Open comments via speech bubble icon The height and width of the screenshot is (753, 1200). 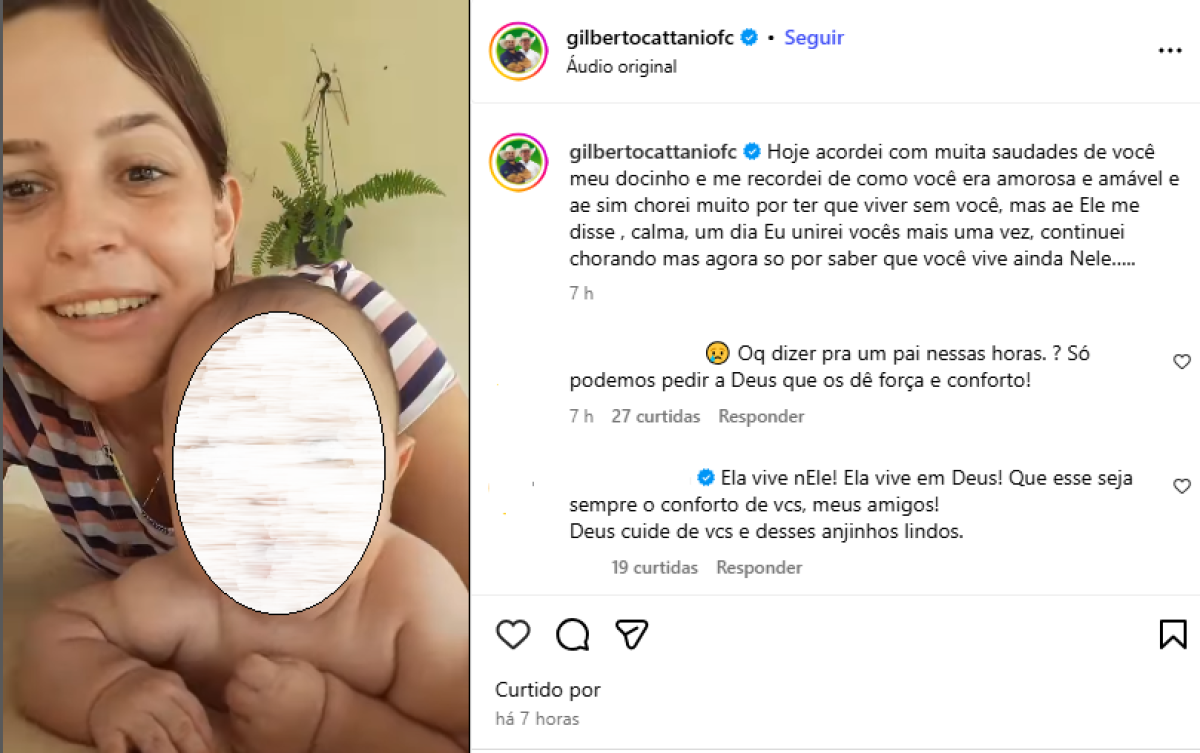click(x=573, y=634)
